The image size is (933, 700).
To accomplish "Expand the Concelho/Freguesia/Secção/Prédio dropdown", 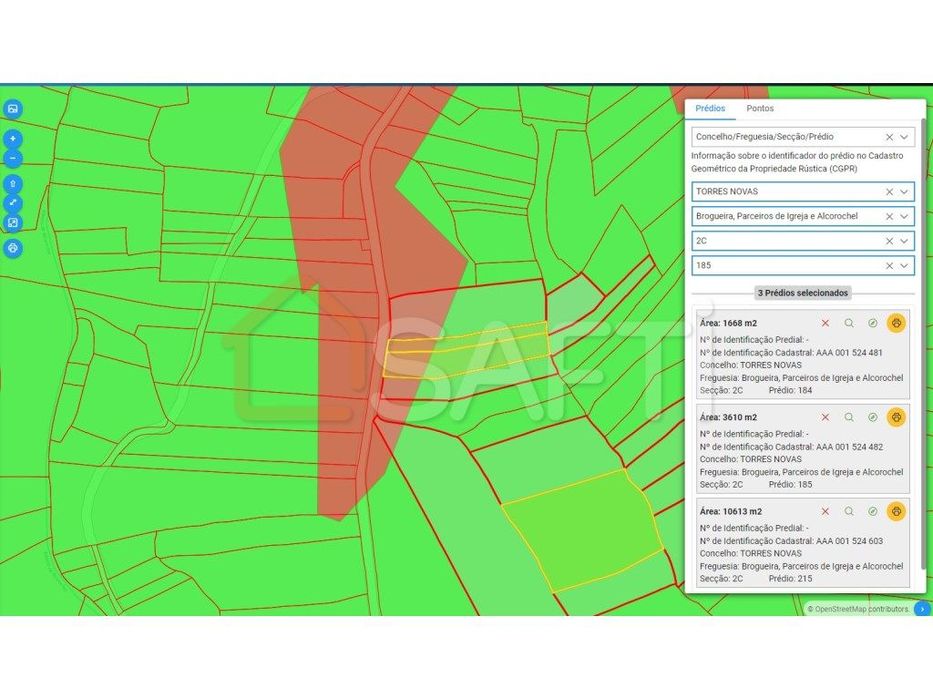I will [x=904, y=137].
